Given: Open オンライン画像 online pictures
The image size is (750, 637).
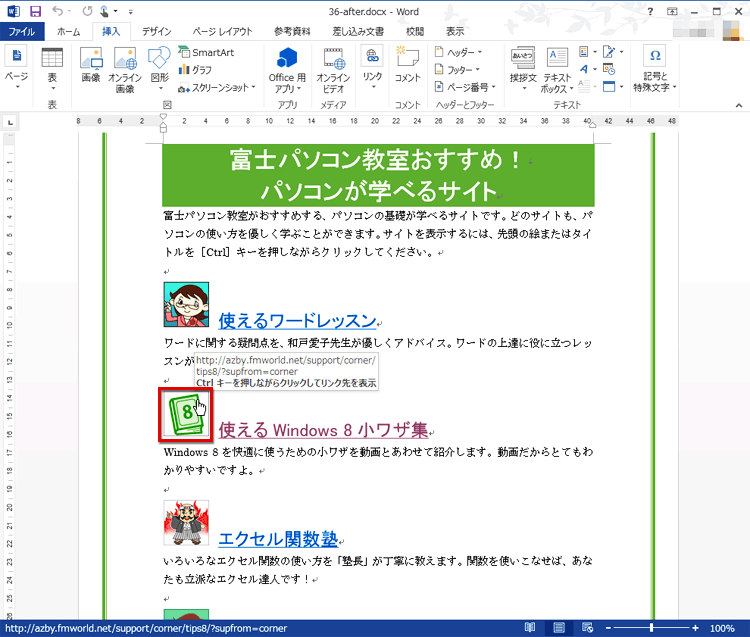Looking at the screenshot, I should (125, 70).
